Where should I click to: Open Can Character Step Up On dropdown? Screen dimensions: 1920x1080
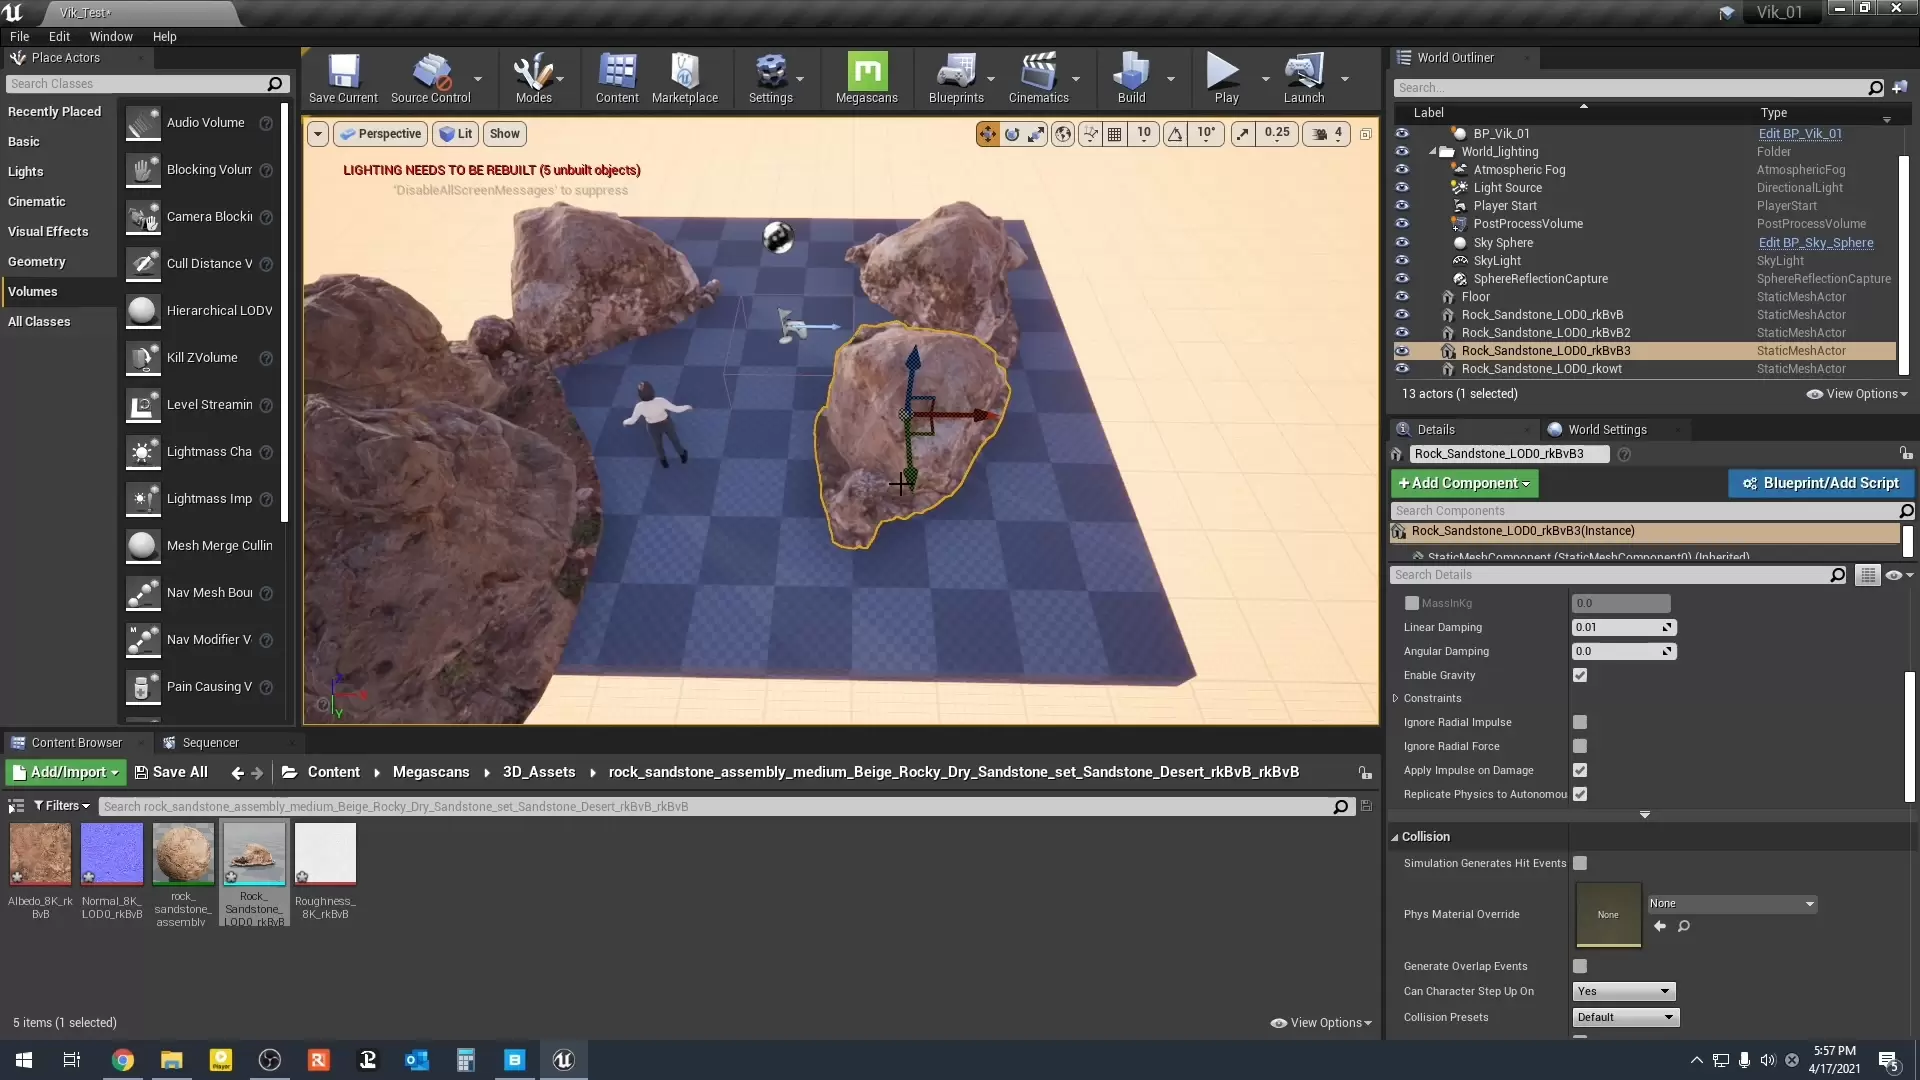click(1623, 991)
